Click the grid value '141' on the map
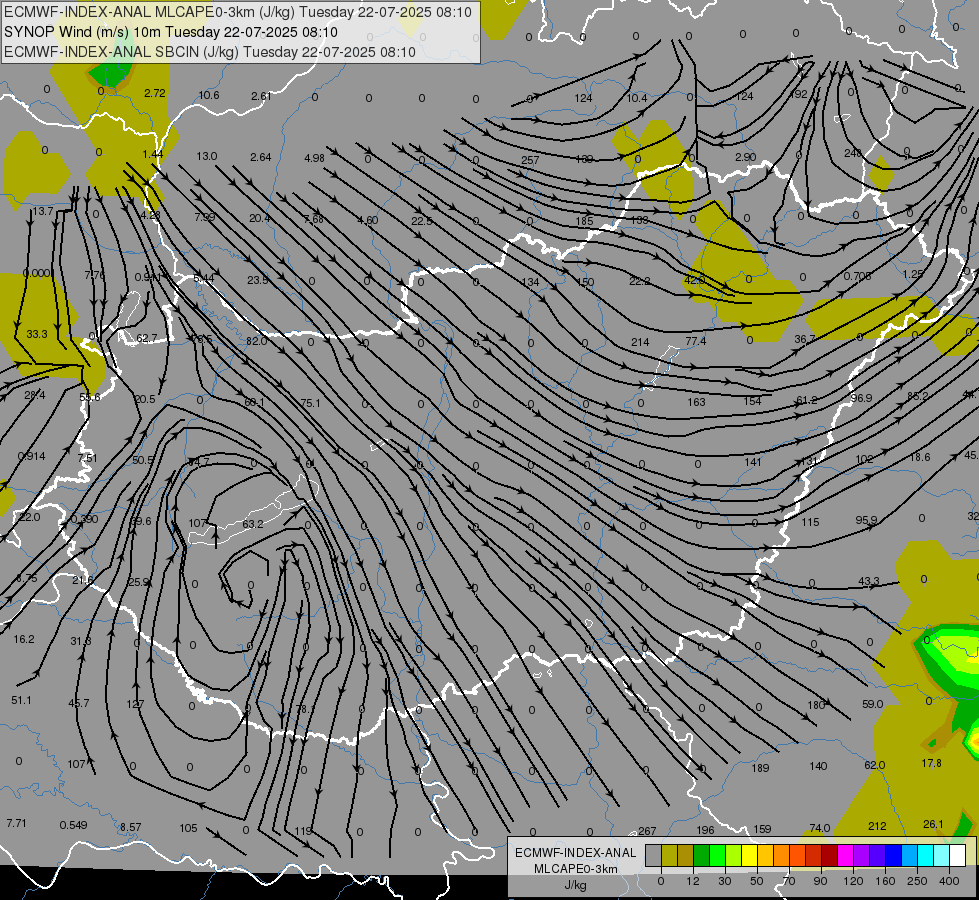979x900 pixels. pos(753,462)
